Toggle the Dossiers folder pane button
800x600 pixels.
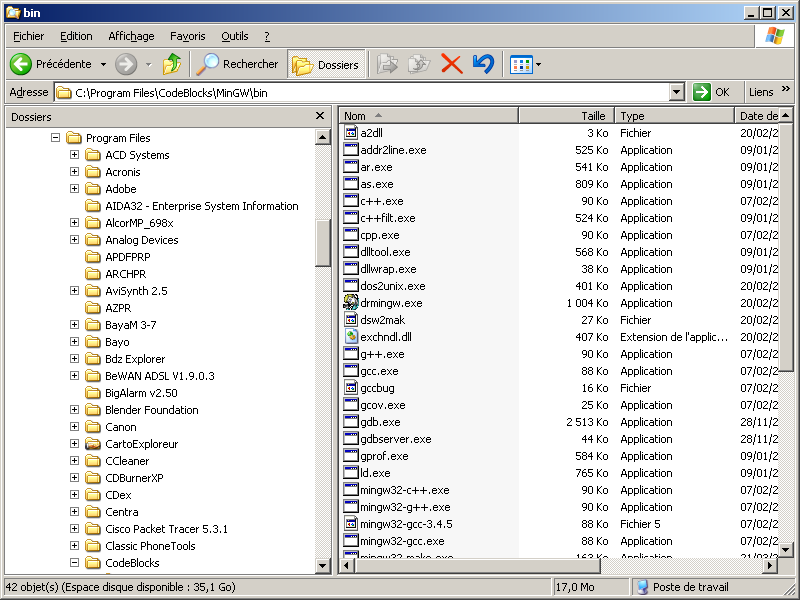click(326, 64)
